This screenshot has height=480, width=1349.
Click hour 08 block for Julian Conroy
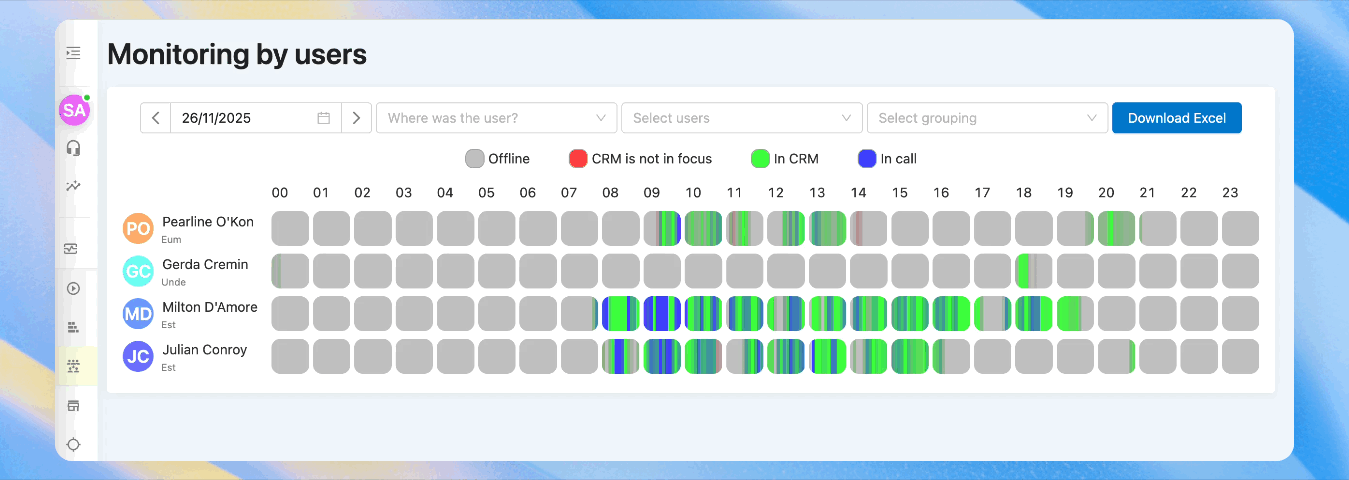click(621, 356)
